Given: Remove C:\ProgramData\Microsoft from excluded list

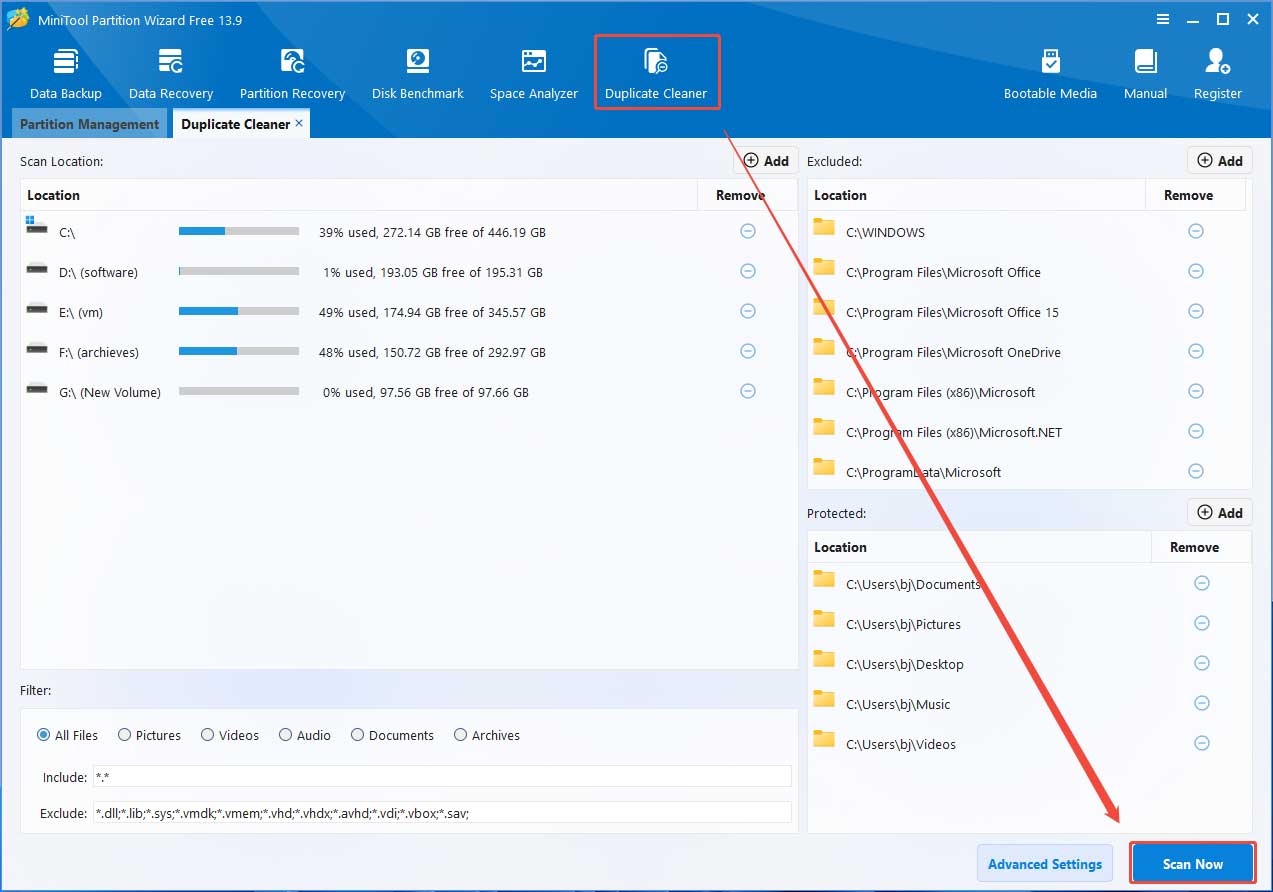Looking at the screenshot, I should click(x=1195, y=471).
